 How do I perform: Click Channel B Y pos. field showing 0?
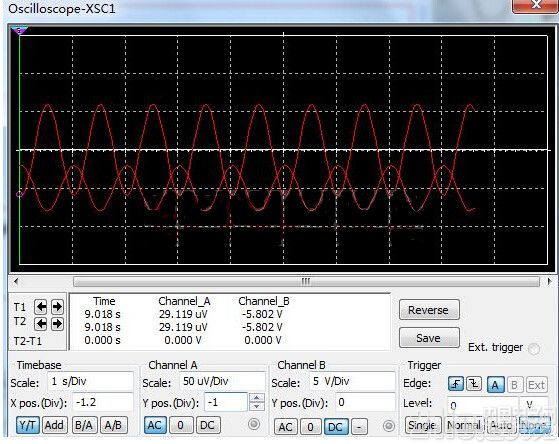tap(365, 403)
